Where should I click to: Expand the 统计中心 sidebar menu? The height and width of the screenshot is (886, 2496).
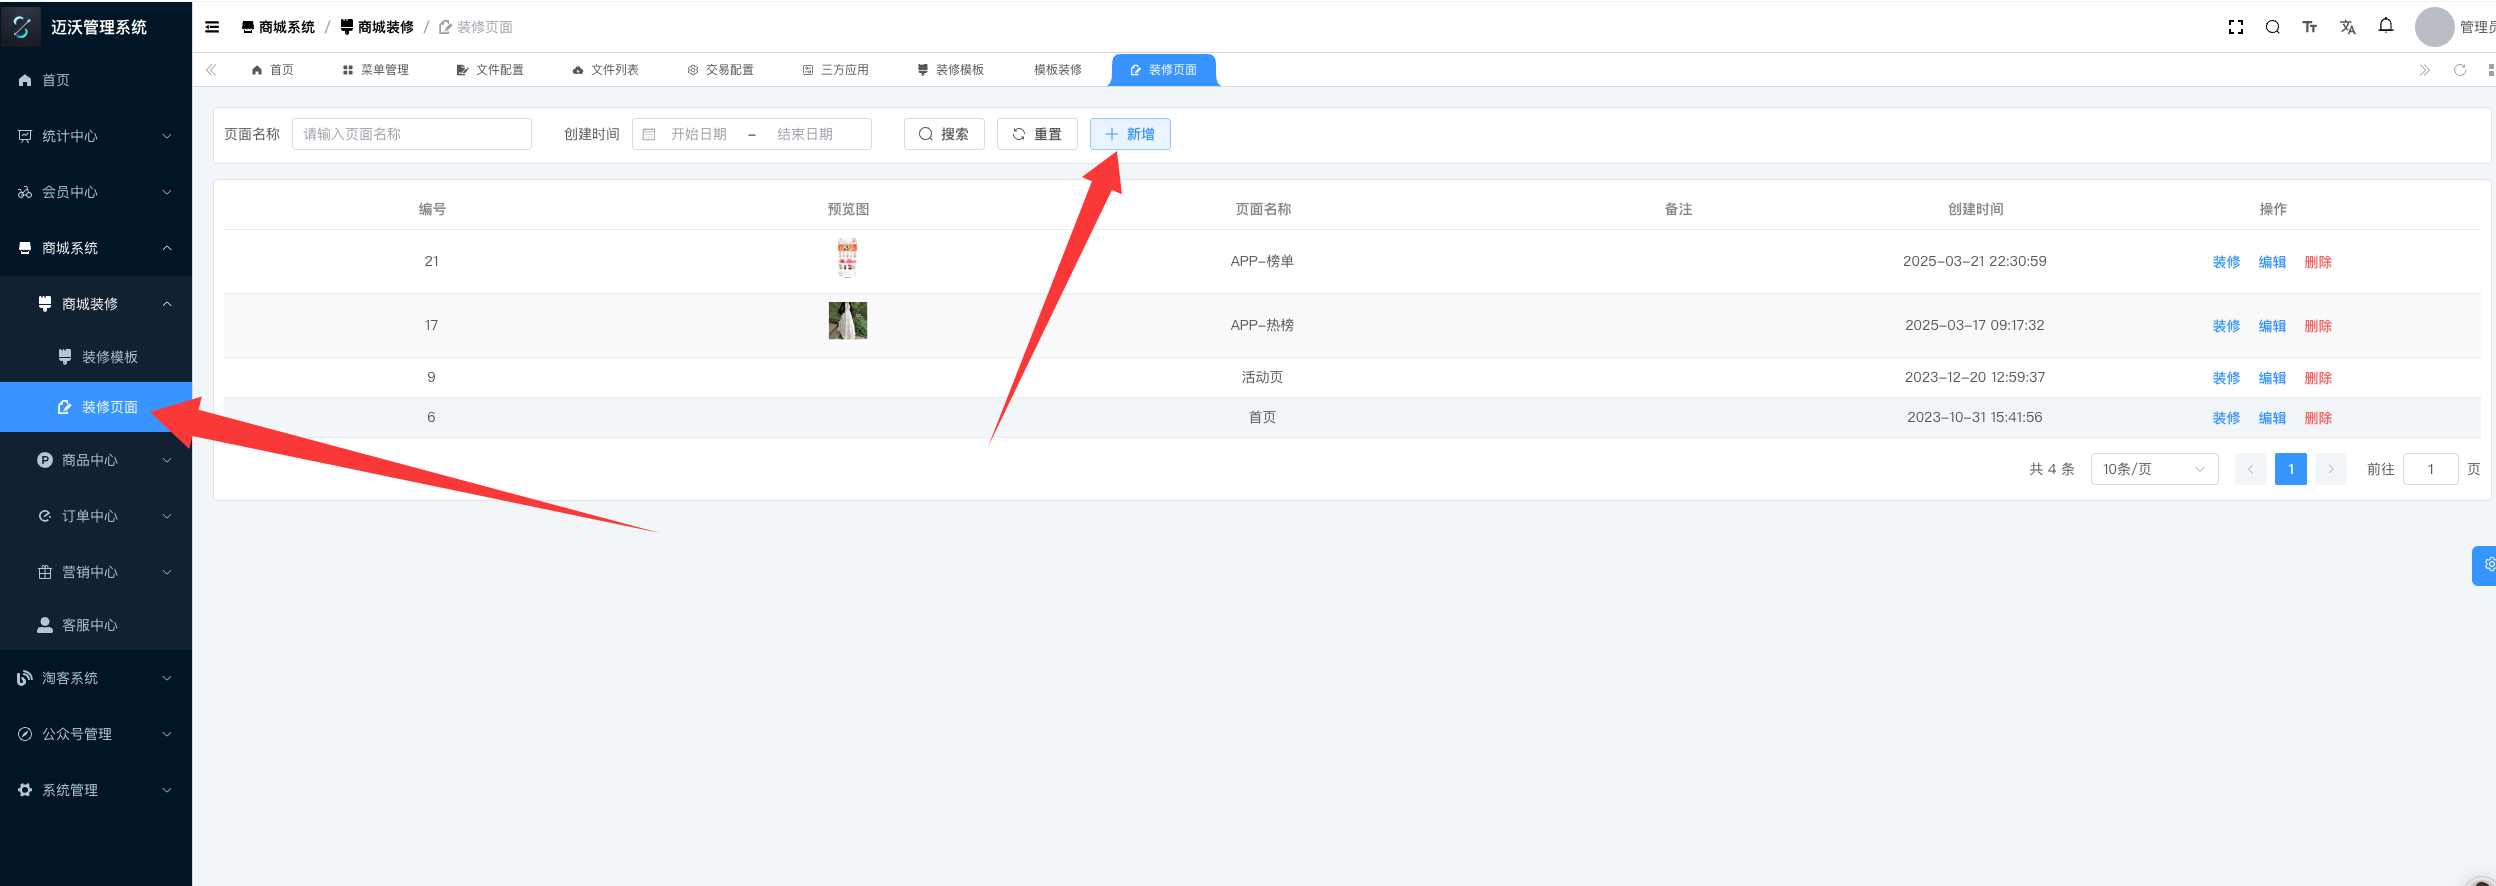click(95, 136)
